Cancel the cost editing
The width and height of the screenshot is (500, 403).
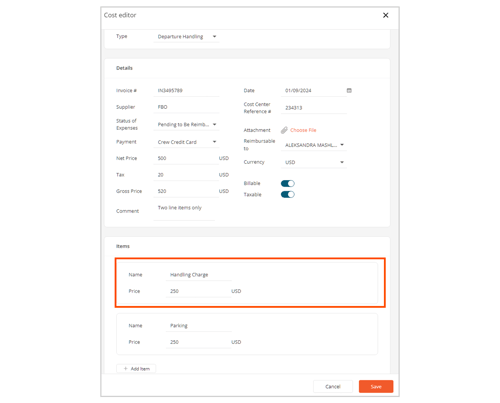point(333,387)
